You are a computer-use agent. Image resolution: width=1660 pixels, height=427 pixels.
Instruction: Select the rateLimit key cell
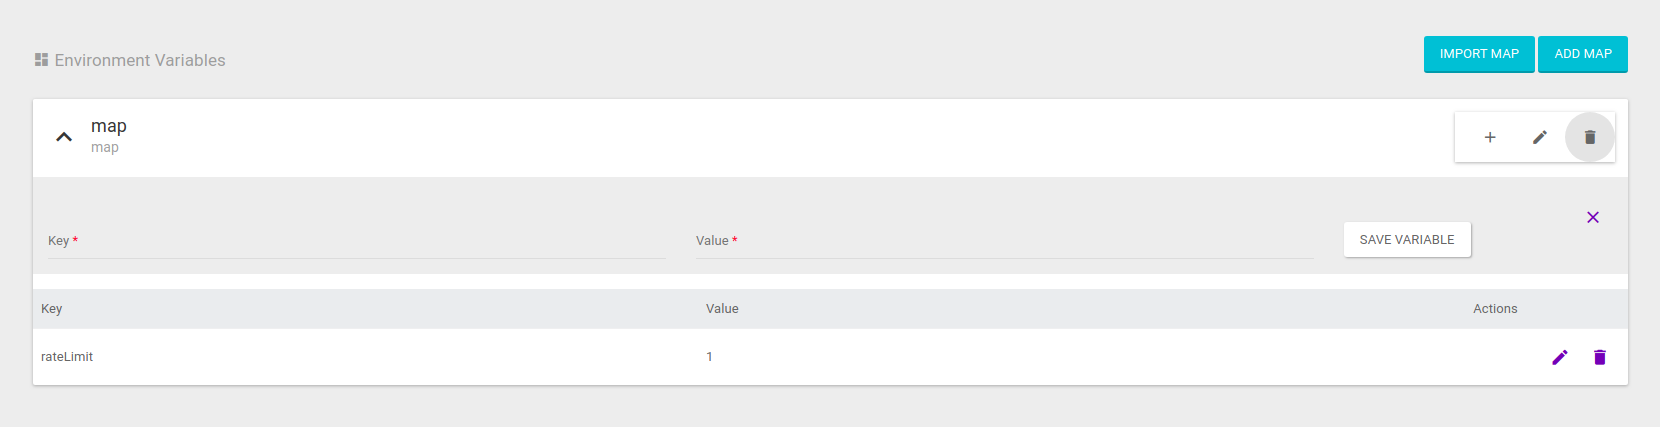click(67, 357)
